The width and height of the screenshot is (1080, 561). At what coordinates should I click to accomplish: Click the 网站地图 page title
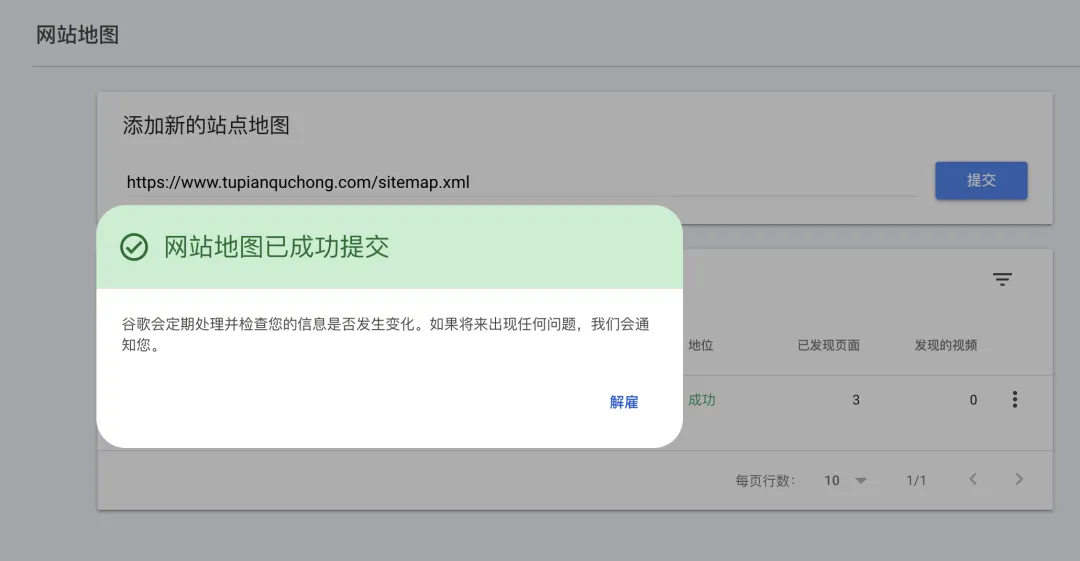(77, 35)
